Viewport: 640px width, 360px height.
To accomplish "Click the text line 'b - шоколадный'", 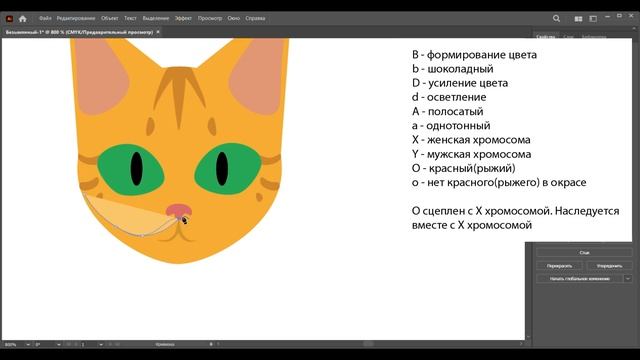I will (x=453, y=69).
